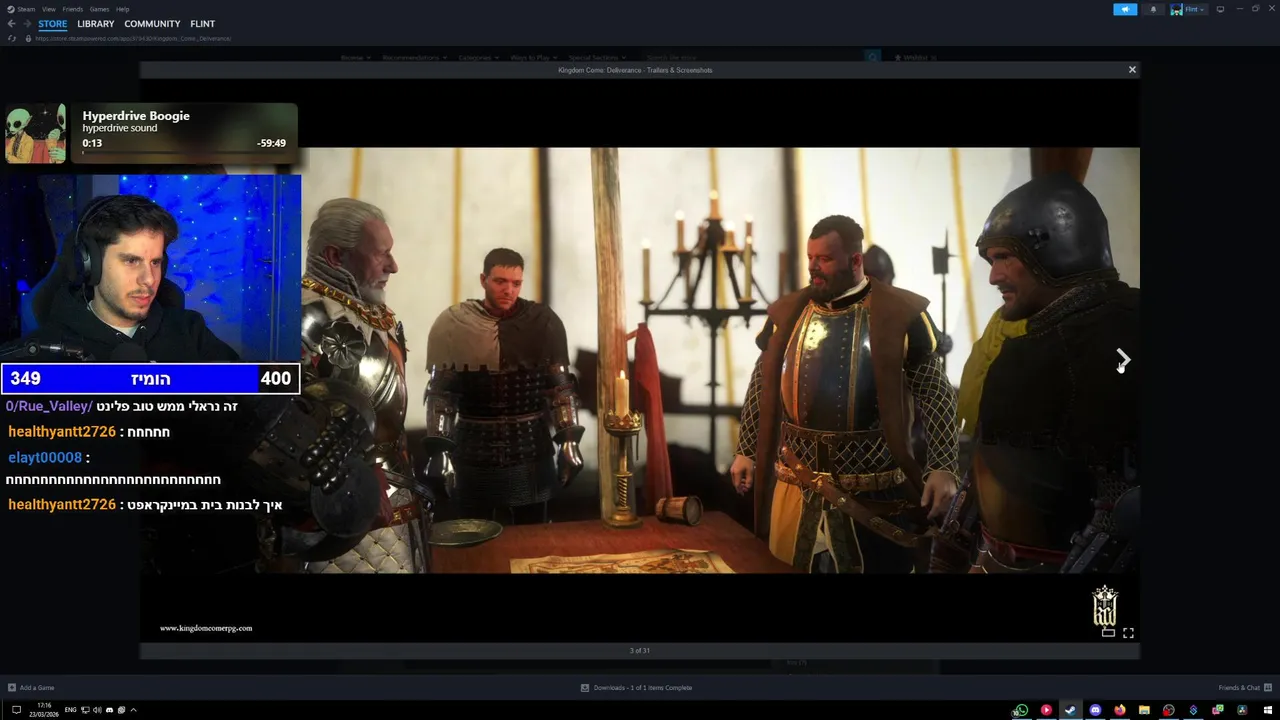Open Friends & Chat
Image resolution: width=1280 pixels, height=720 pixels.
(x=1239, y=688)
